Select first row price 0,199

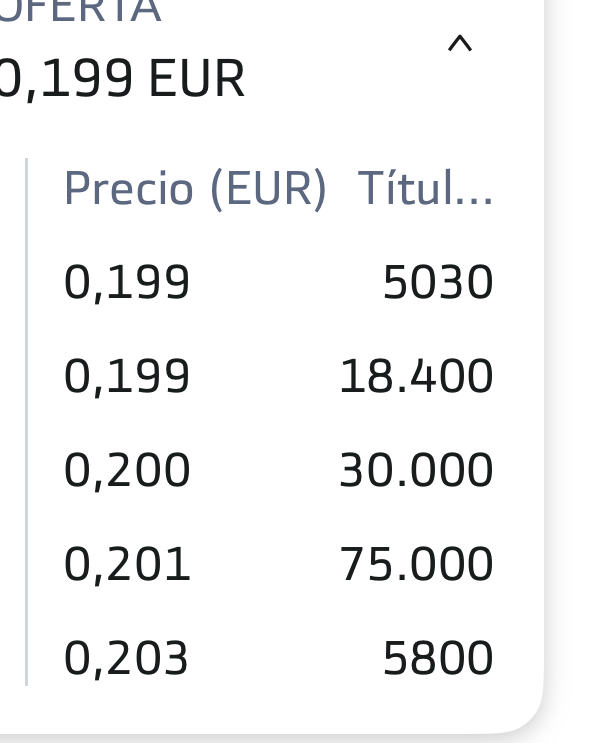[x=127, y=283]
